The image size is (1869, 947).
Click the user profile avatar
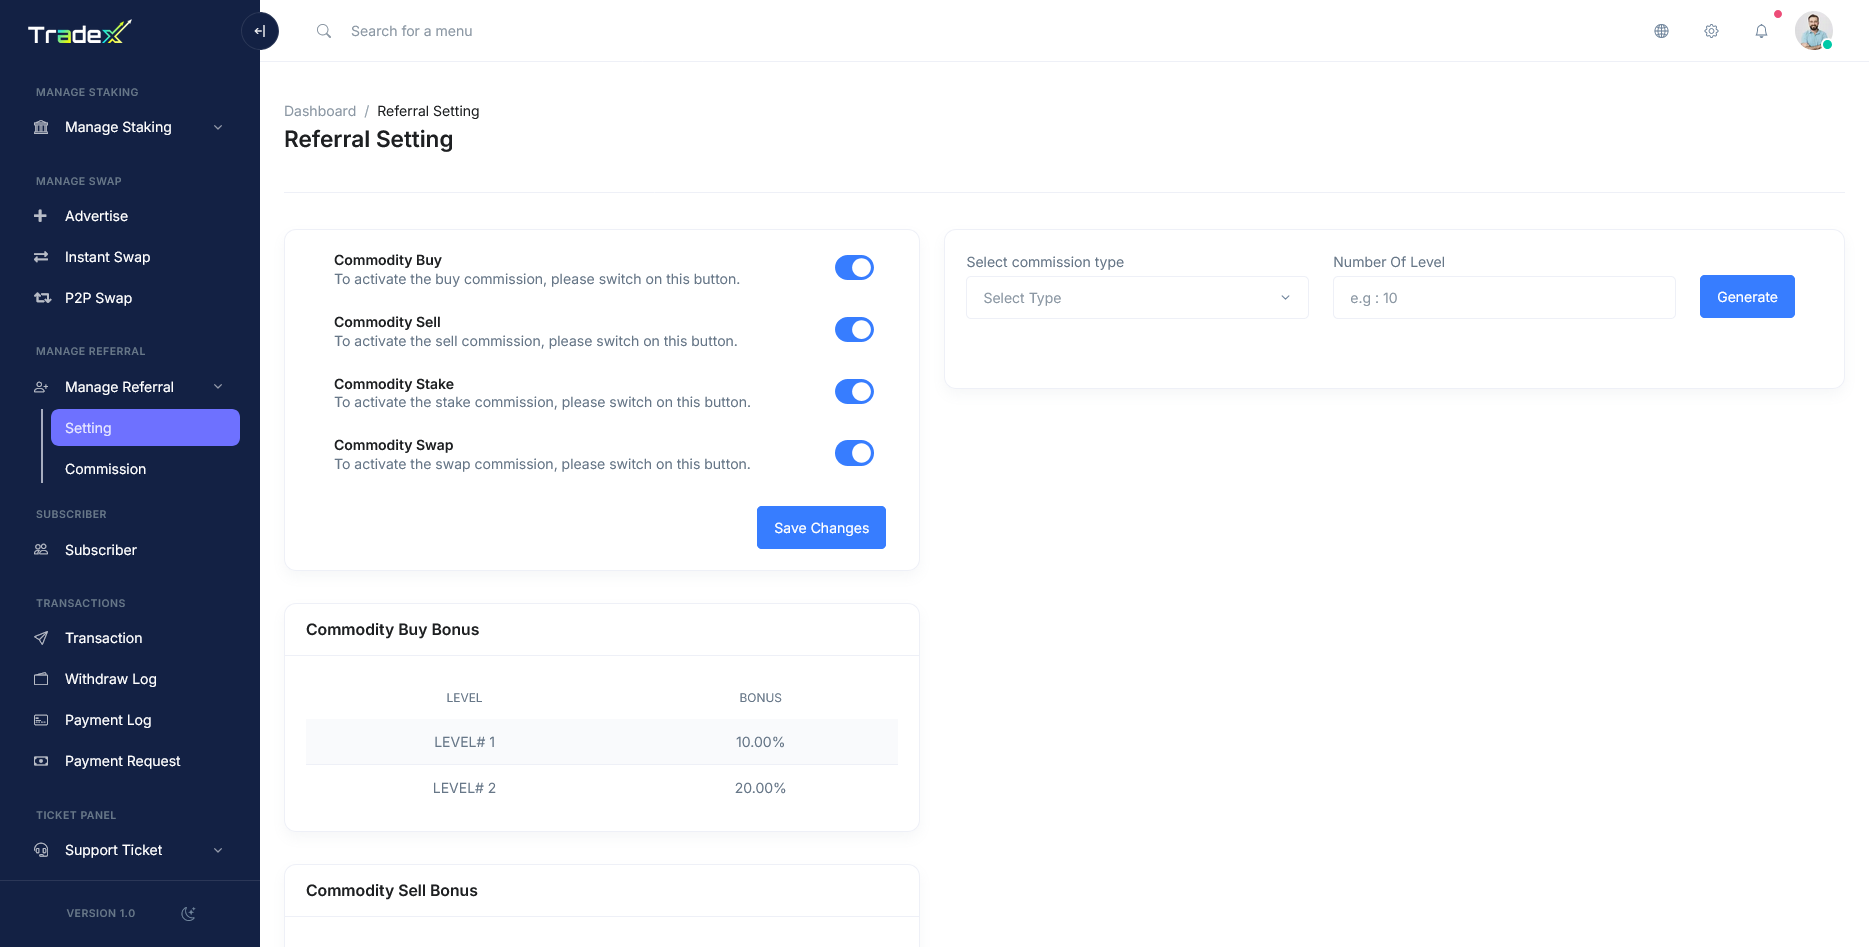pyautogui.click(x=1813, y=31)
